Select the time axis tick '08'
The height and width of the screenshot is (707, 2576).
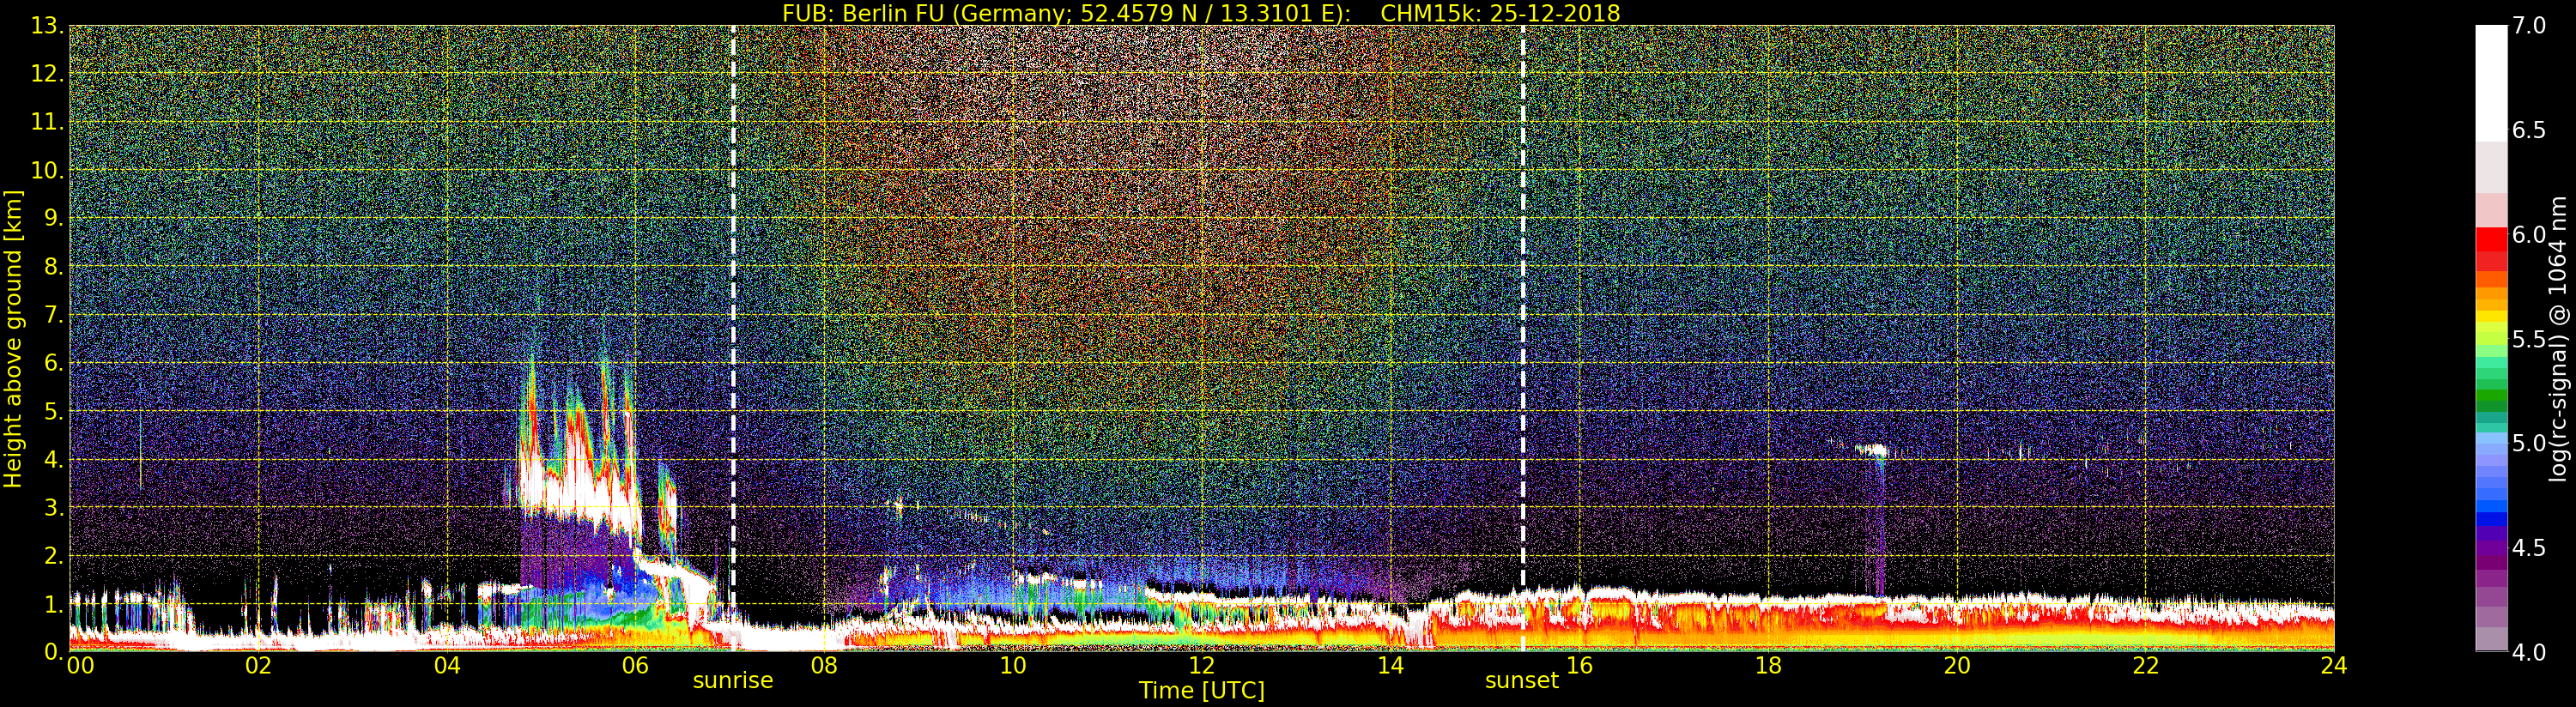click(x=824, y=665)
